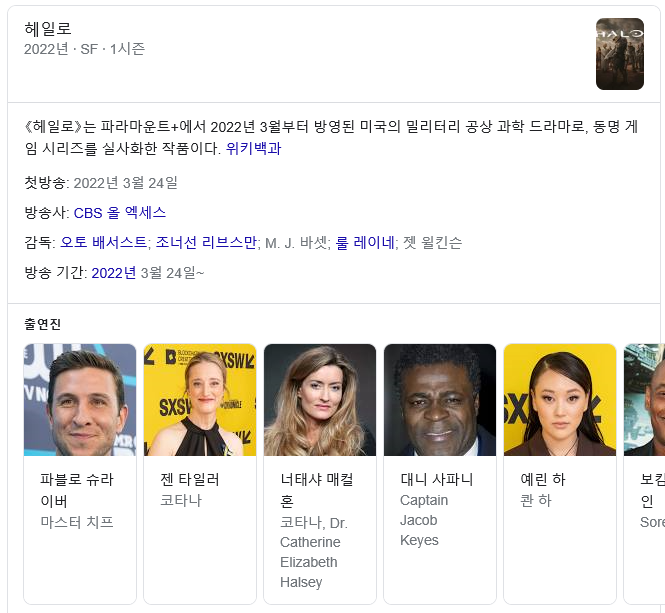The image size is (665, 613).
Task: Open the 위키백과 source link
Action: (253, 148)
